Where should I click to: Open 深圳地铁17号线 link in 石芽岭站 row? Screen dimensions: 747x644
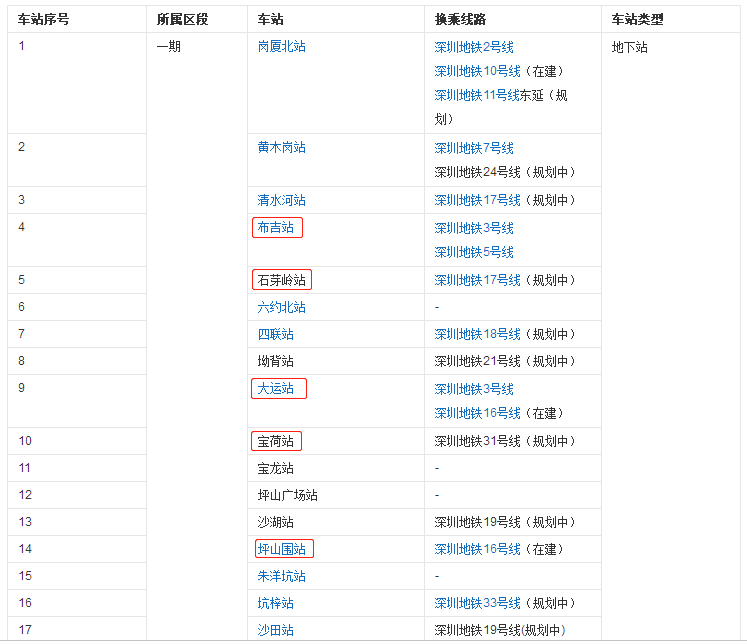[x=477, y=281]
